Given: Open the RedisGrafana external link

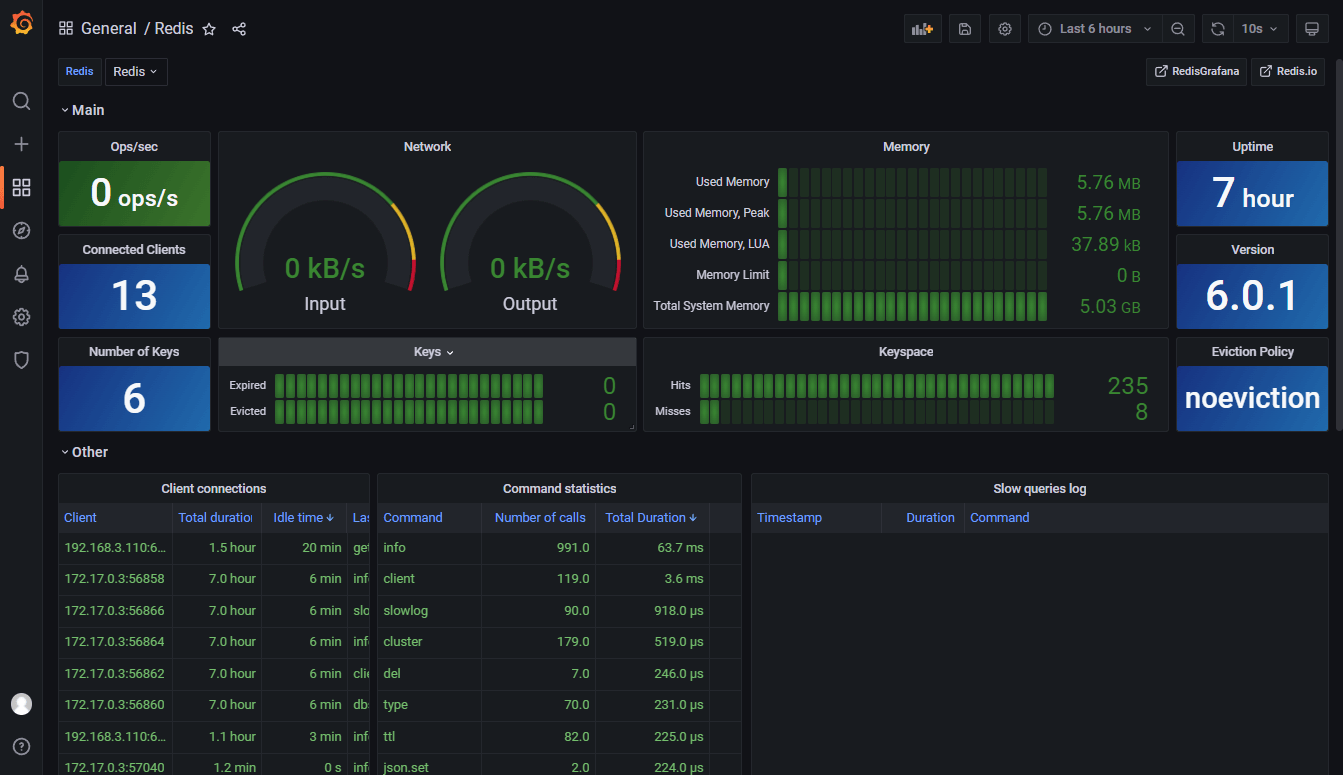Looking at the screenshot, I should (x=1196, y=72).
